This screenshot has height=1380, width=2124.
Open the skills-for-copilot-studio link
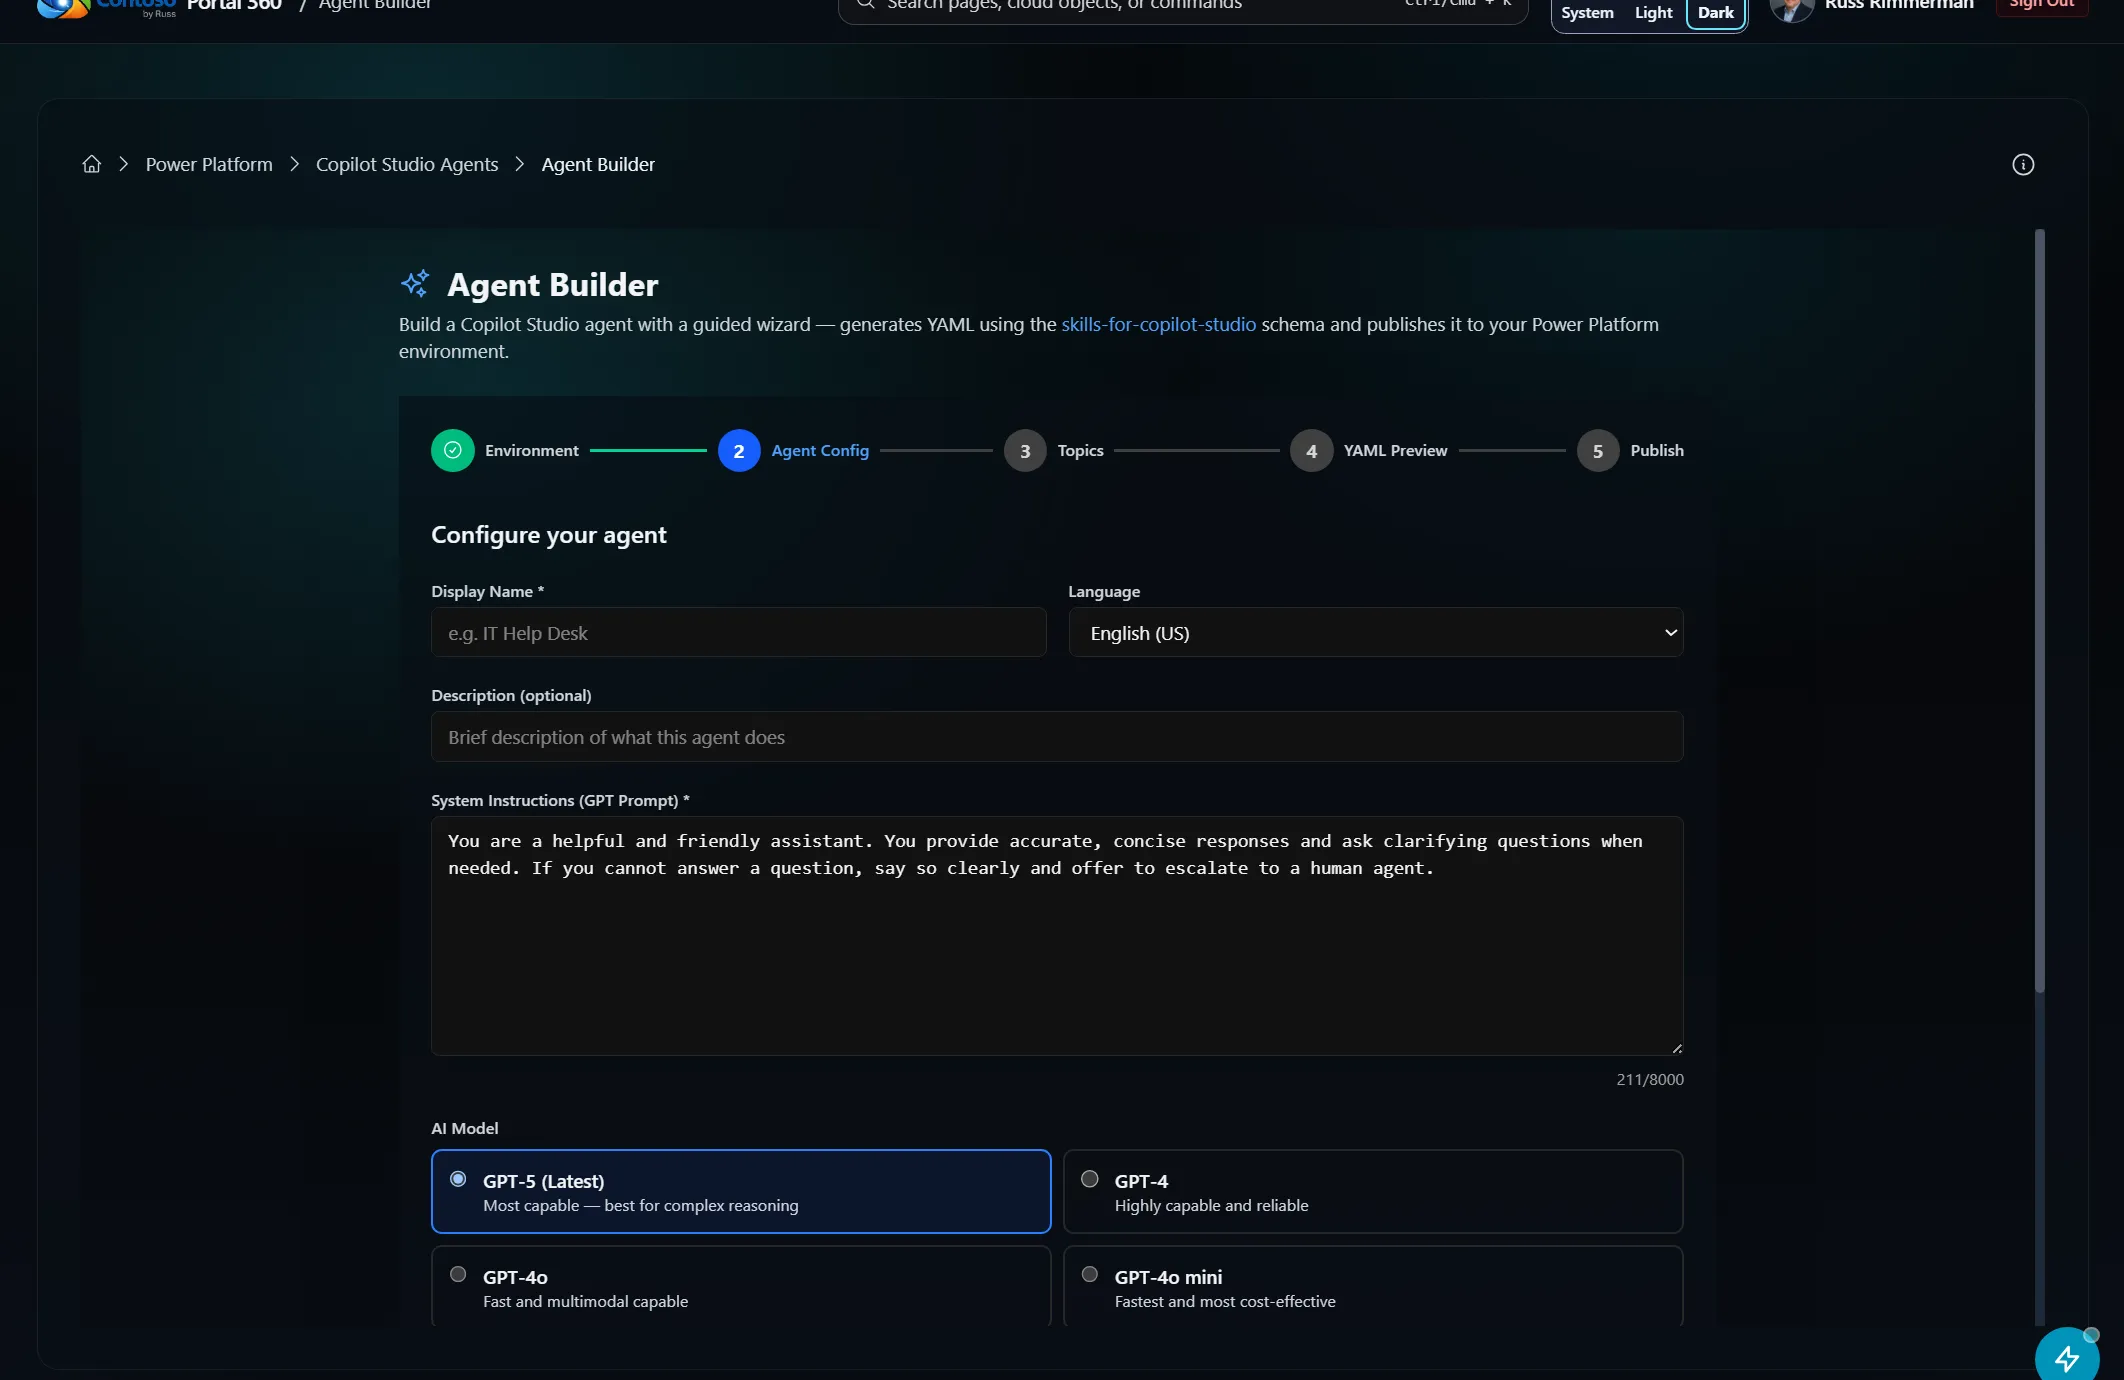coord(1158,324)
